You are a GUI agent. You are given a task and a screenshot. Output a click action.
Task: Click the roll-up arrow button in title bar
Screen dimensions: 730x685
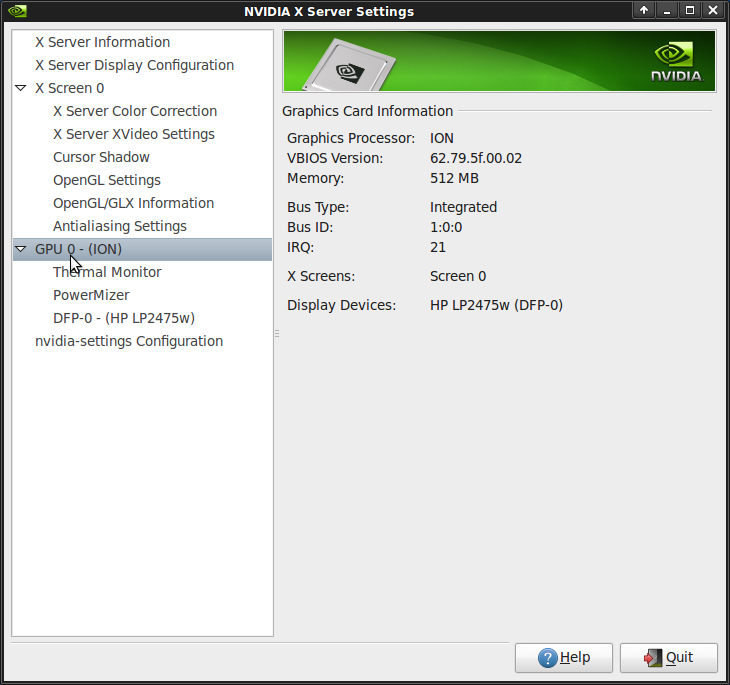click(644, 10)
